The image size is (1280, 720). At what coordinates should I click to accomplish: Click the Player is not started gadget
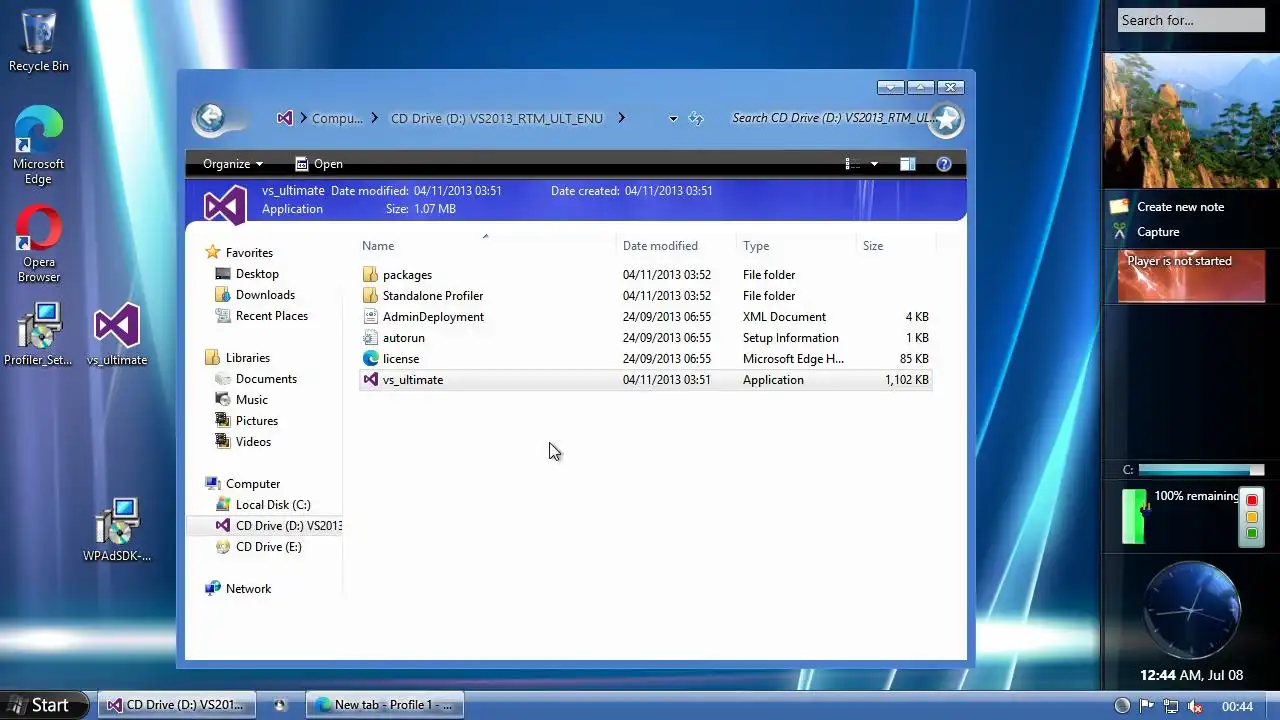coord(1191,275)
